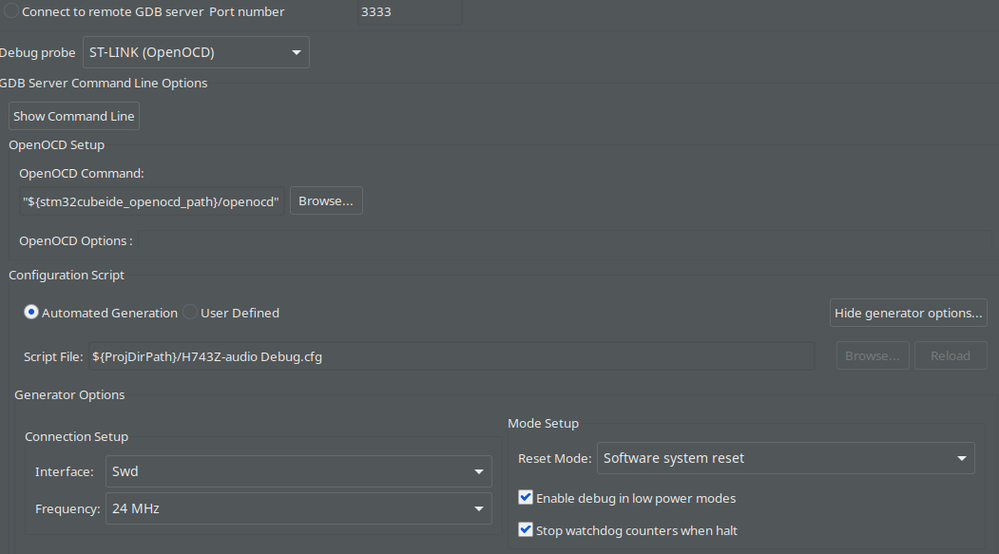Choose the User Defined script option
The width and height of the screenshot is (999, 554).
190,313
